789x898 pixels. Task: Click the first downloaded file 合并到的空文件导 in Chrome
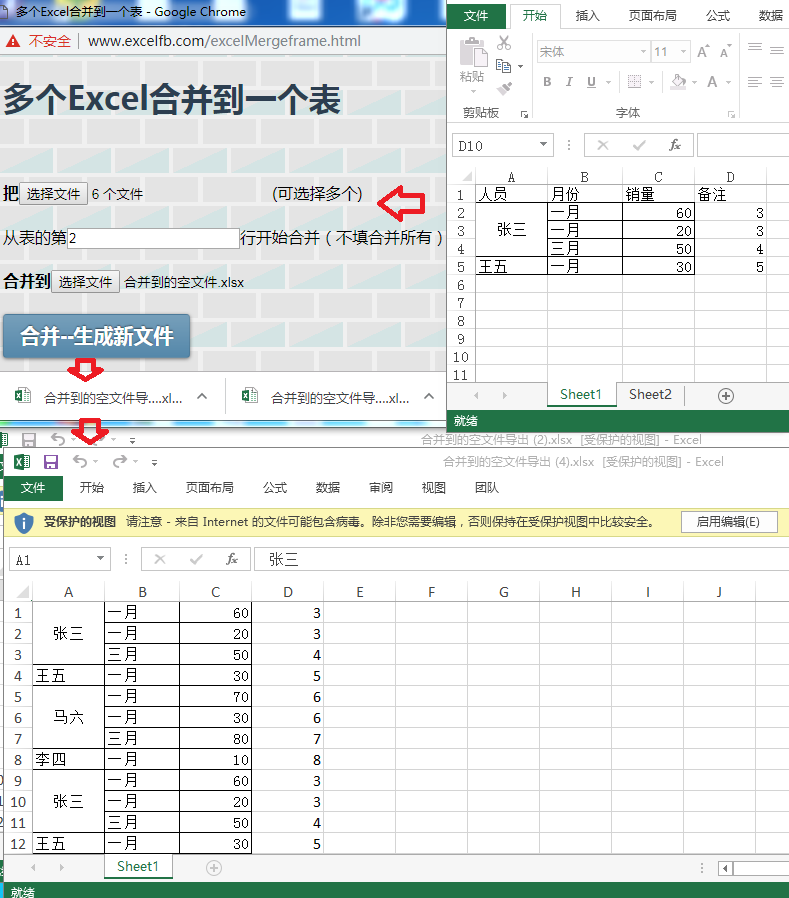(113, 398)
